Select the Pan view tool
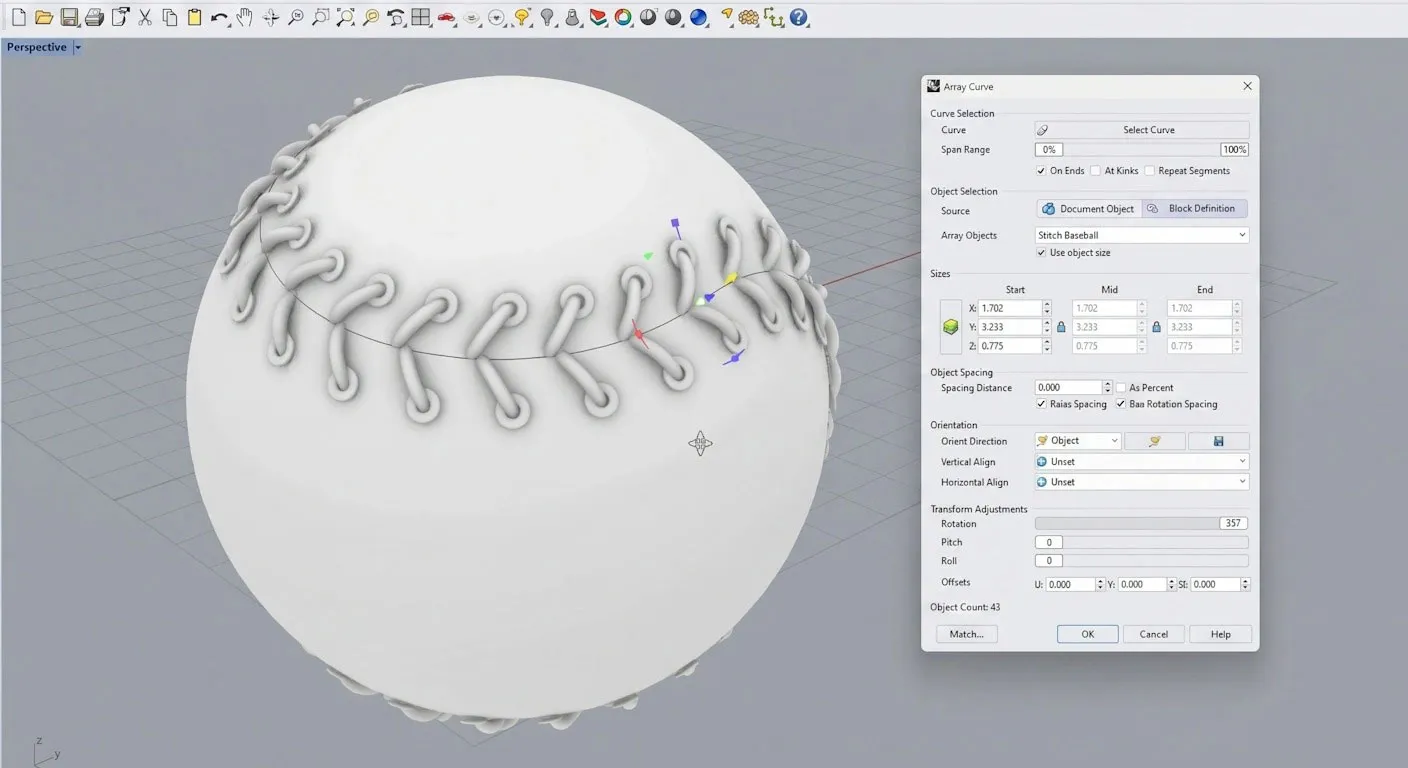Screen dimensions: 1408x768 (244, 16)
